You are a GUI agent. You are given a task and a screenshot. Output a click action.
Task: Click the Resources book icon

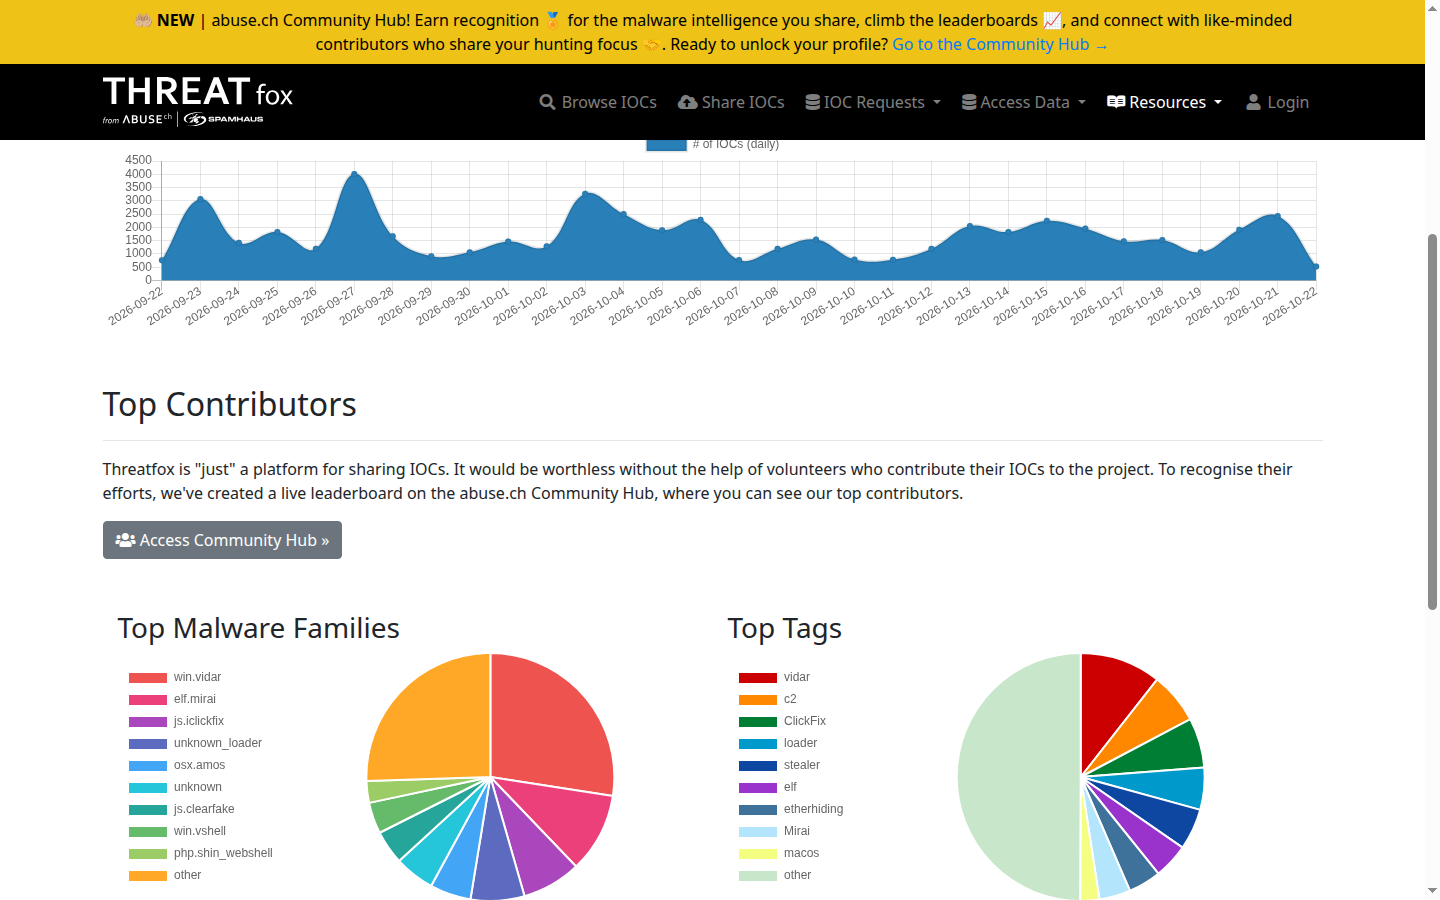[x=1116, y=102]
